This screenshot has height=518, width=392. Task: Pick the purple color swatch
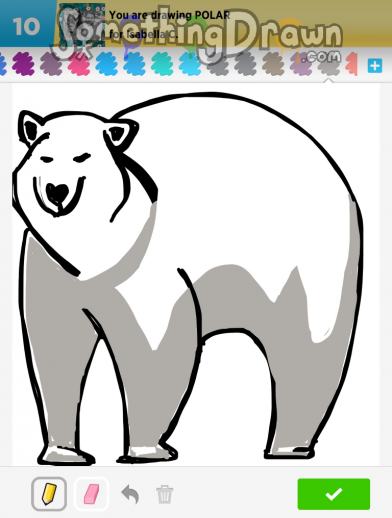23,64
